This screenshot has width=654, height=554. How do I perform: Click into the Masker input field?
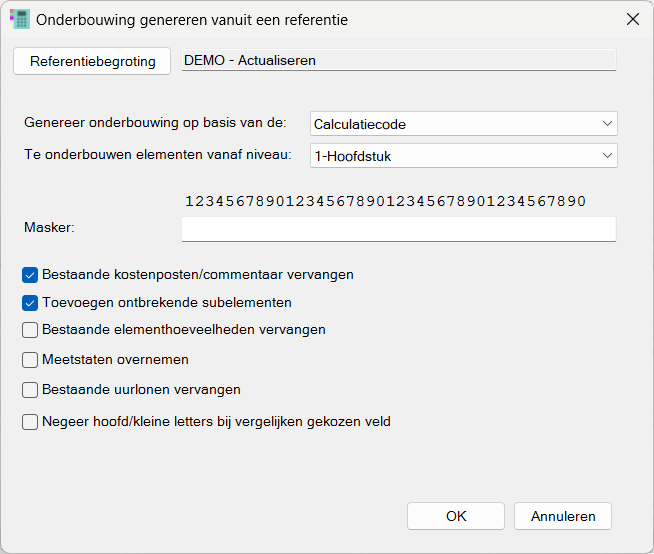pyautogui.click(x=399, y=229)
